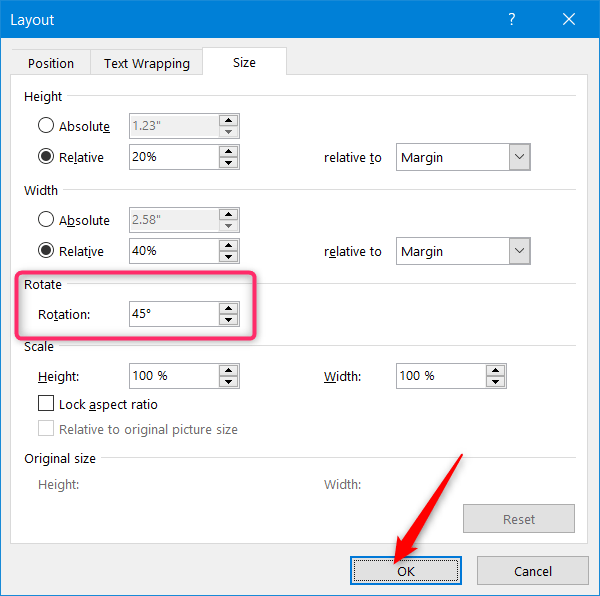Increase Rotation value with up arrow
Image resolution: width=600 pixels, height=596 pixels.
coord(228,308)
